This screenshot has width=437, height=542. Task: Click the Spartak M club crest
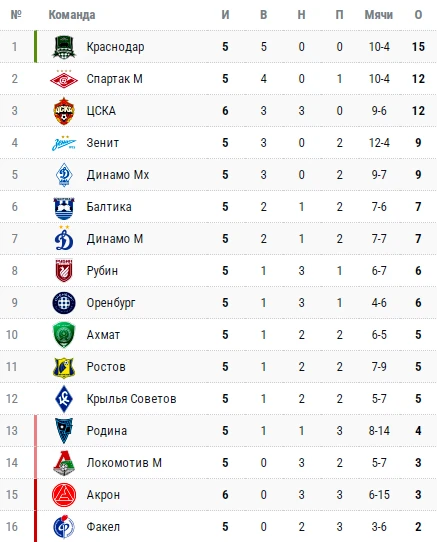64,79
